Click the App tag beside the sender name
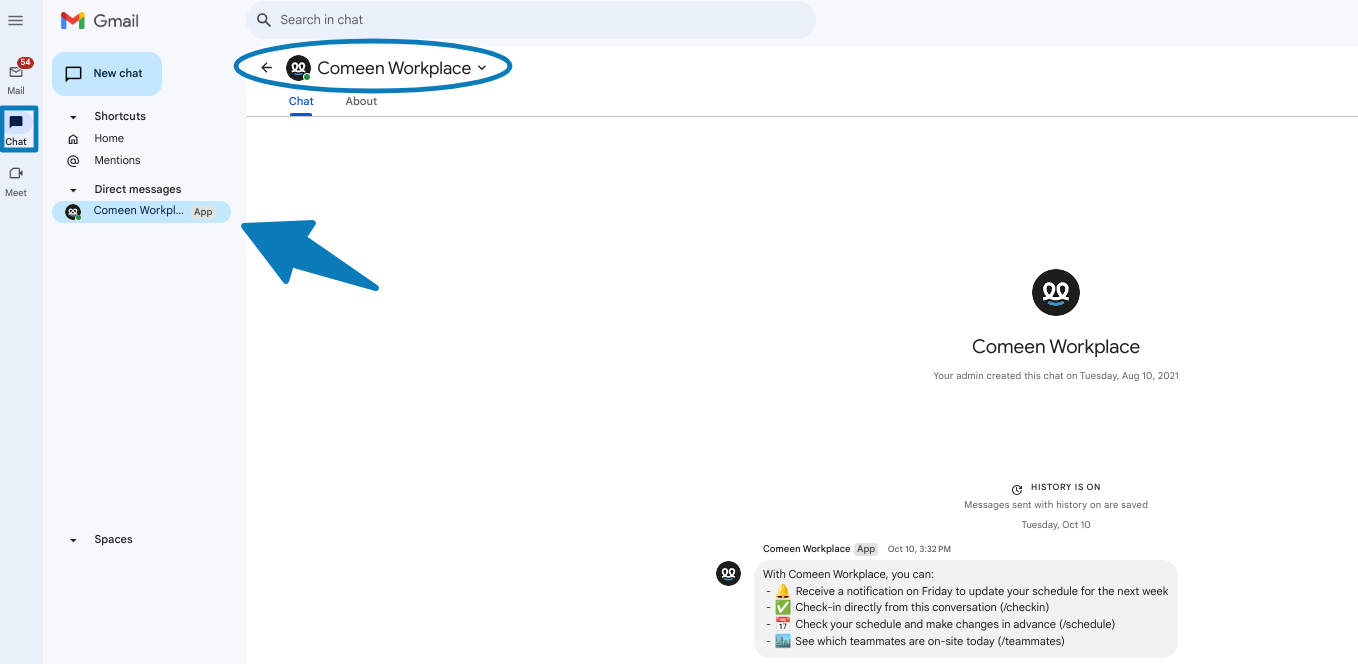Image resolution: width=1358 pixels, height=664 pixels. pyautogui.click(x=866, y=549)
